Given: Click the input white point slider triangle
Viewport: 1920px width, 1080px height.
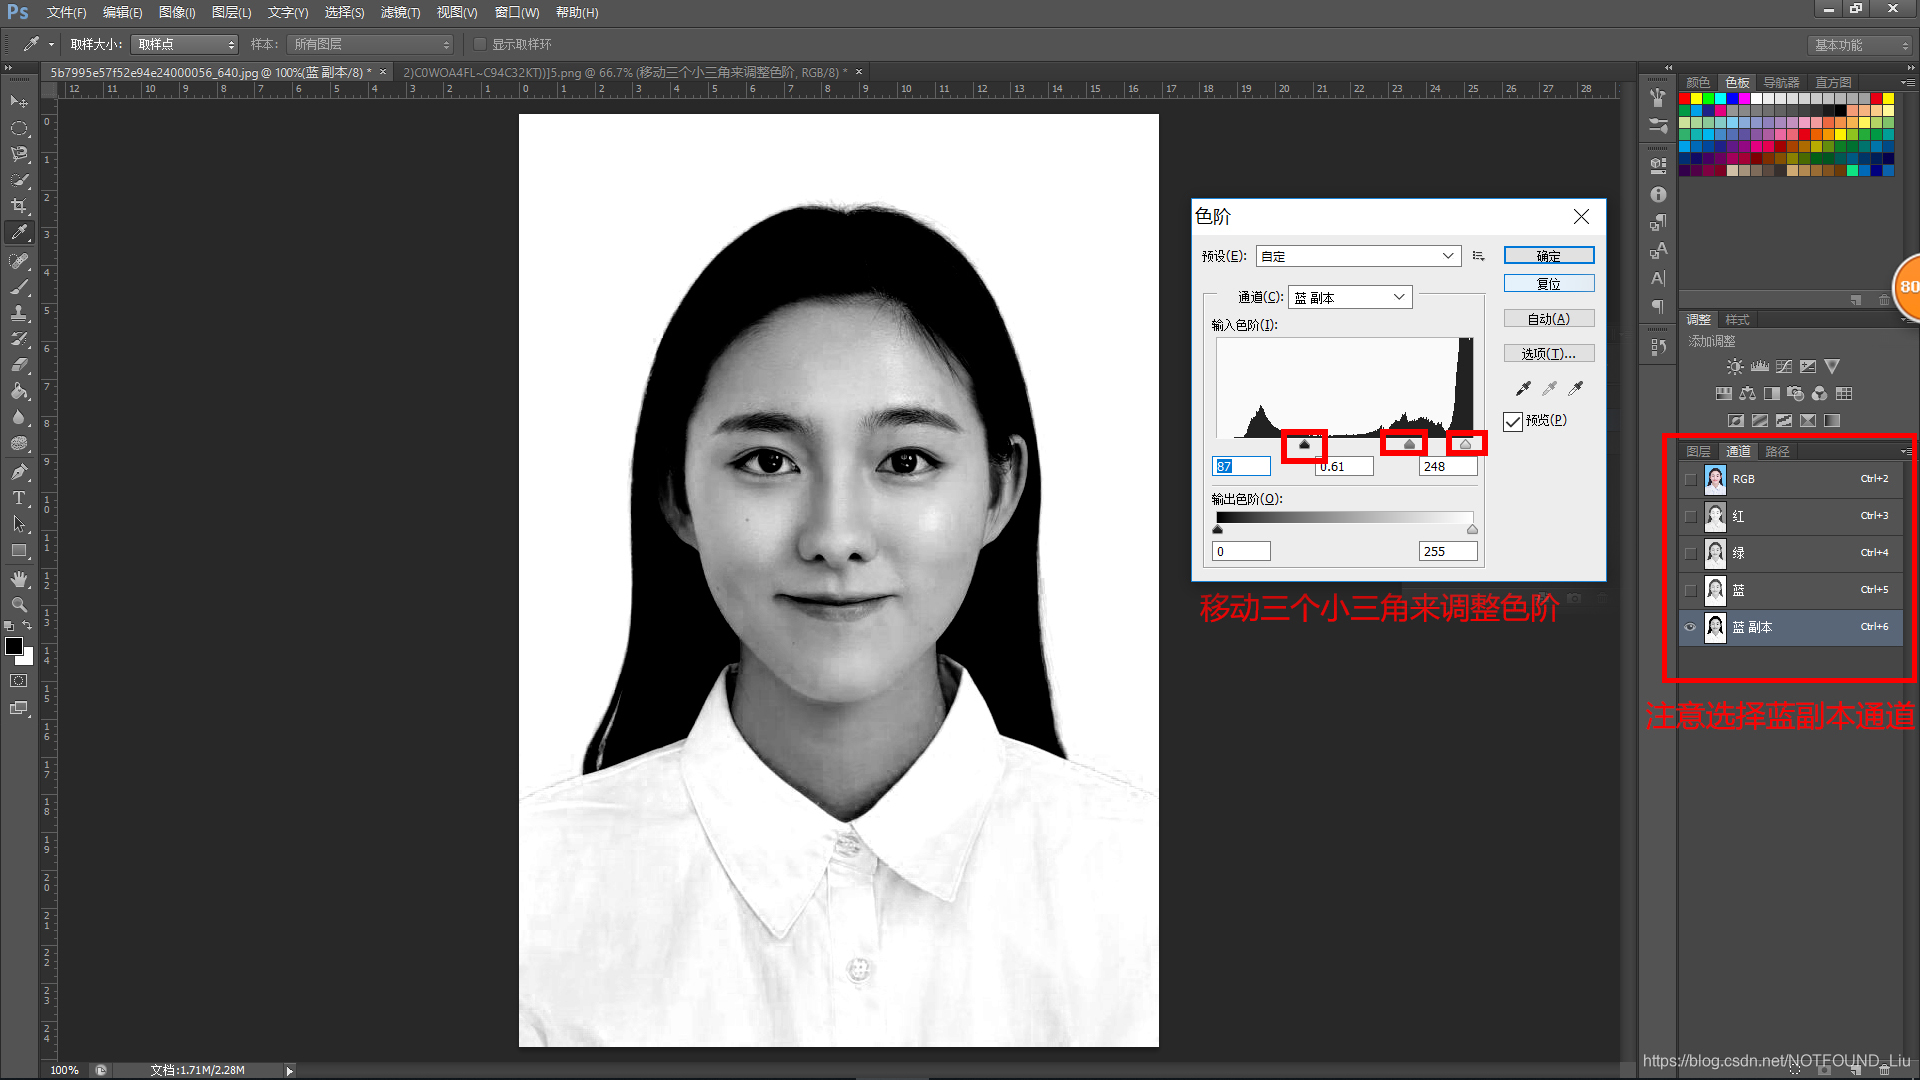Looking at the screenshot, I should click(1466, 444).
